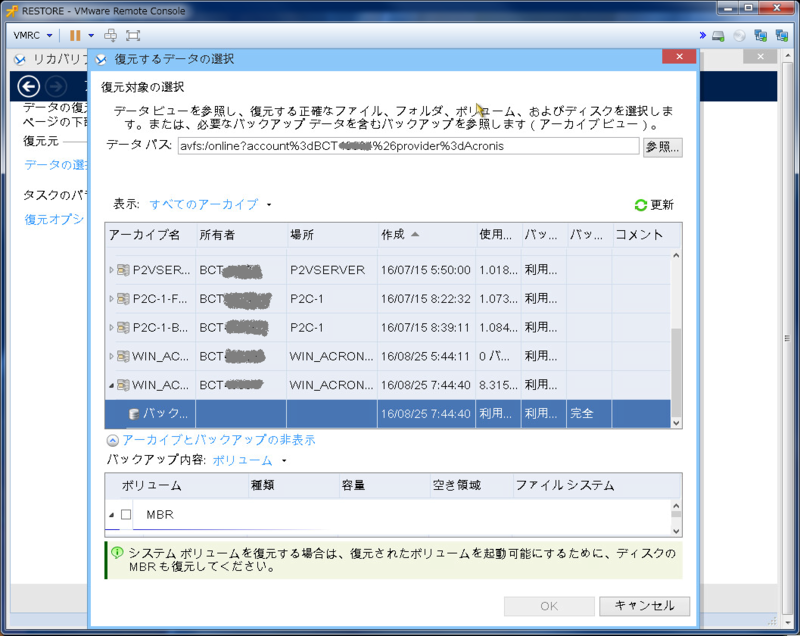Click the send Ctrl+Alt+Del toolbar icon

coord(110,35)
